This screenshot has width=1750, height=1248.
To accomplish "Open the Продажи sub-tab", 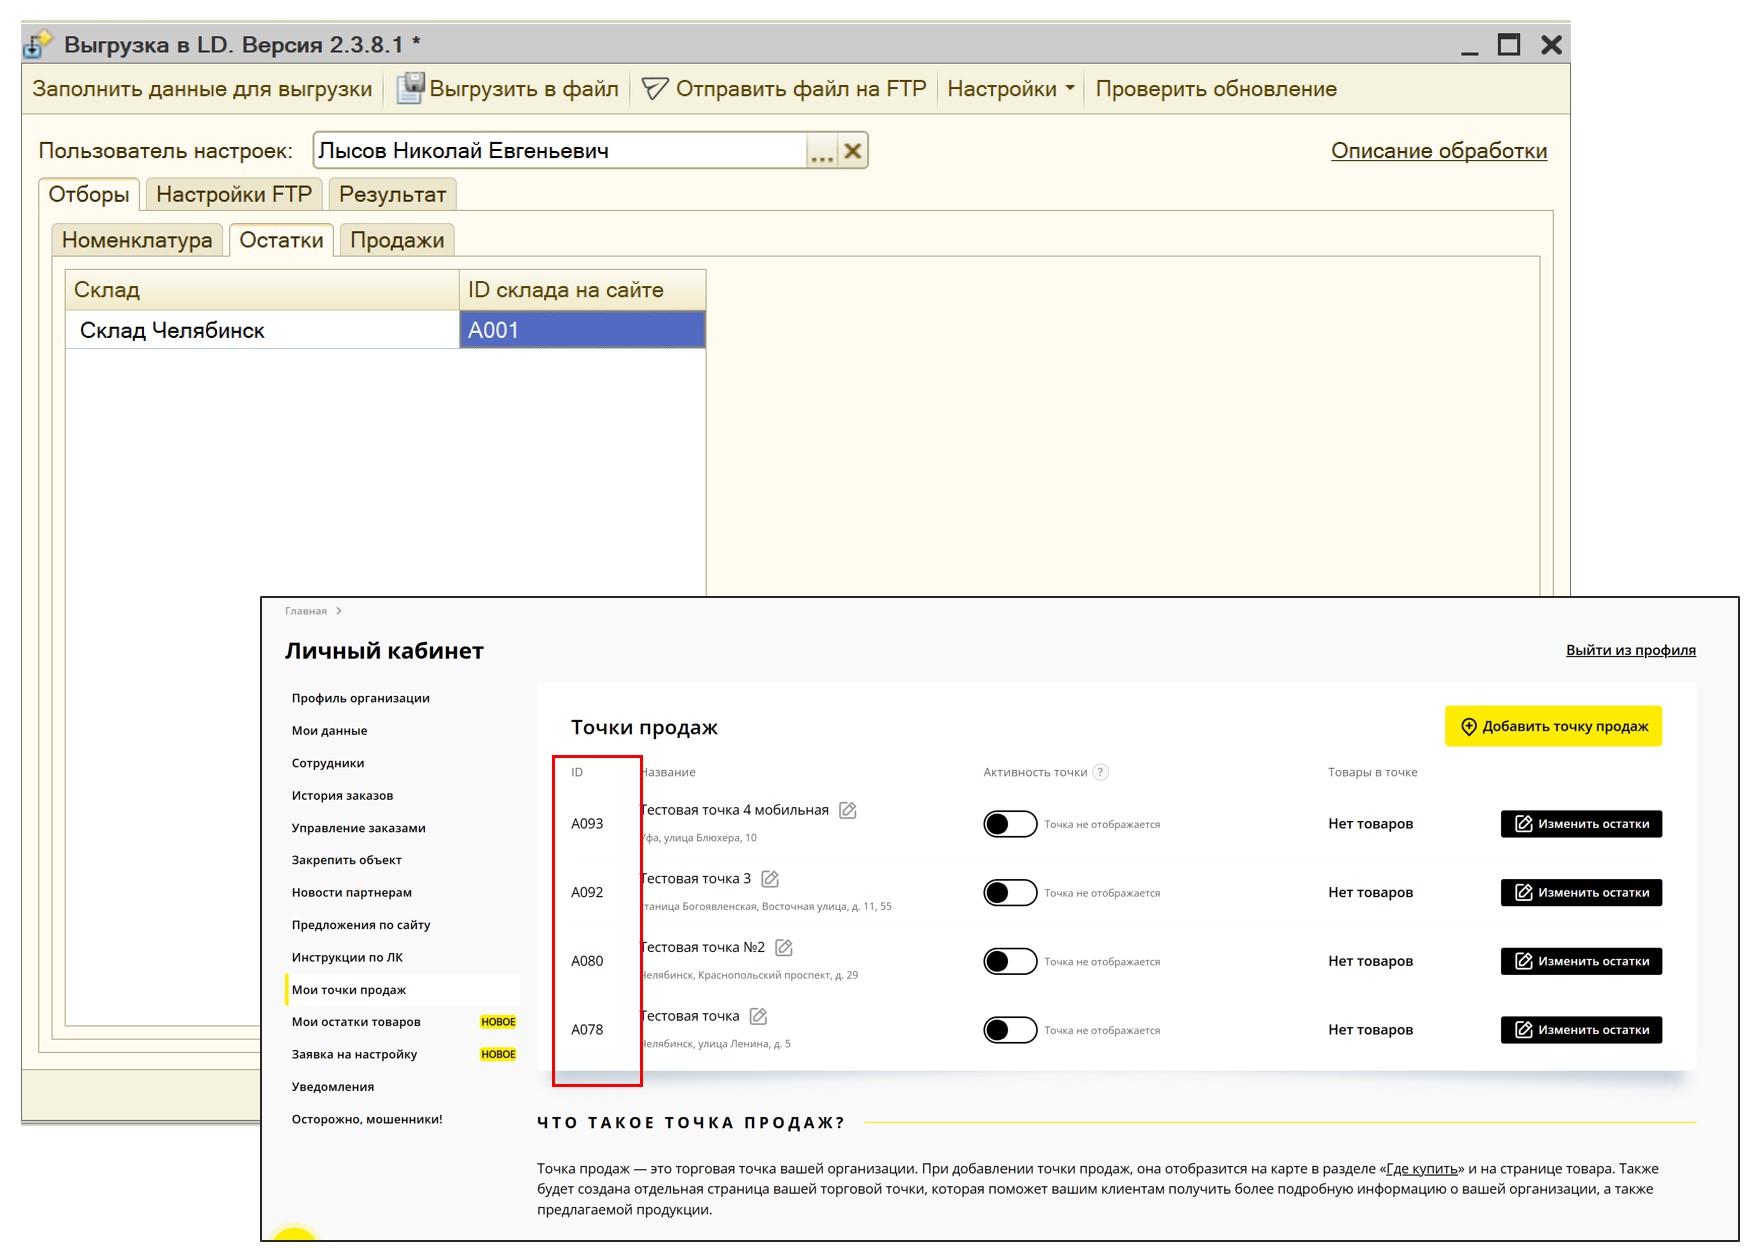I will click(x=397, y=240).
